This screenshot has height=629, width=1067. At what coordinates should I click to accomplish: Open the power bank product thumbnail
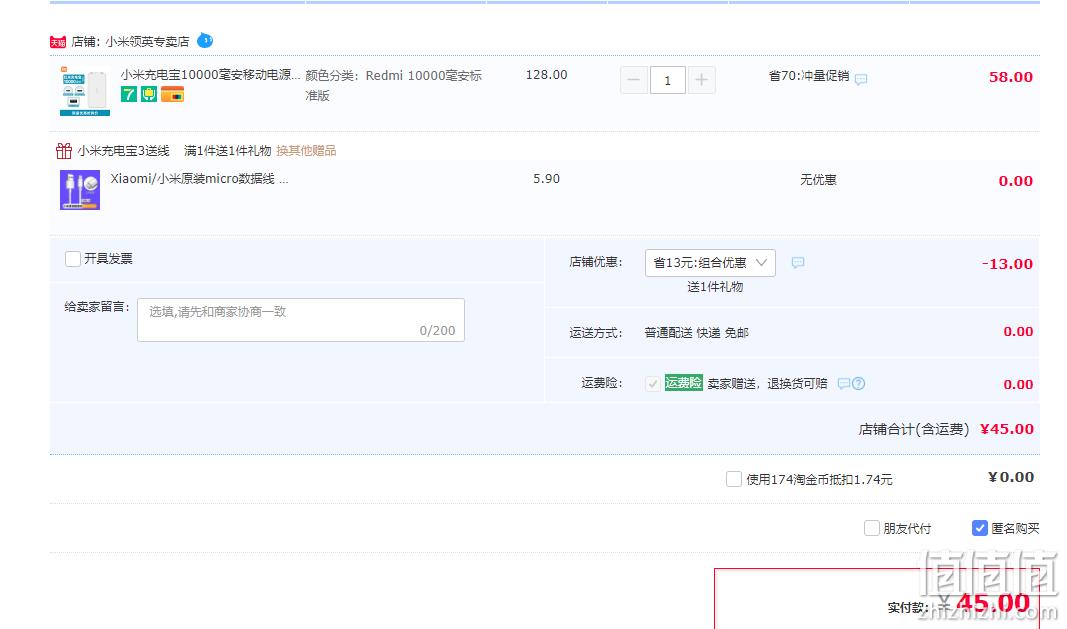(x=85, y=91)
